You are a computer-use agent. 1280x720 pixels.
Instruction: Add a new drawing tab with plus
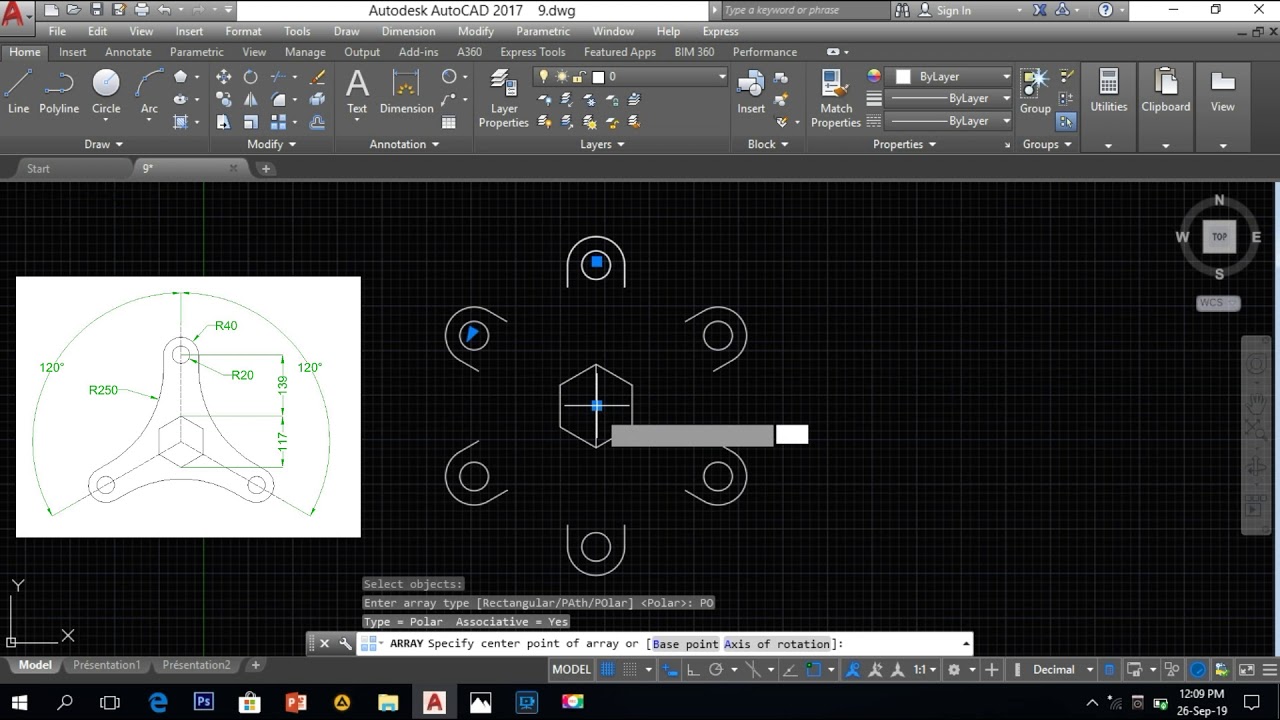click(x=266, y=169)
